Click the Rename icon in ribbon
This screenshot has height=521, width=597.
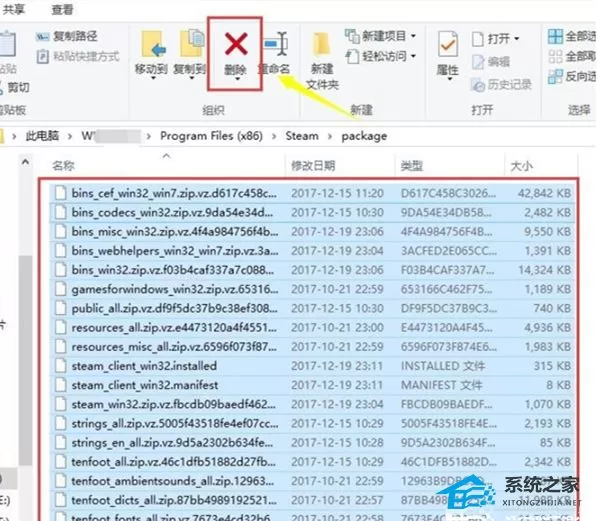(276, 44)
